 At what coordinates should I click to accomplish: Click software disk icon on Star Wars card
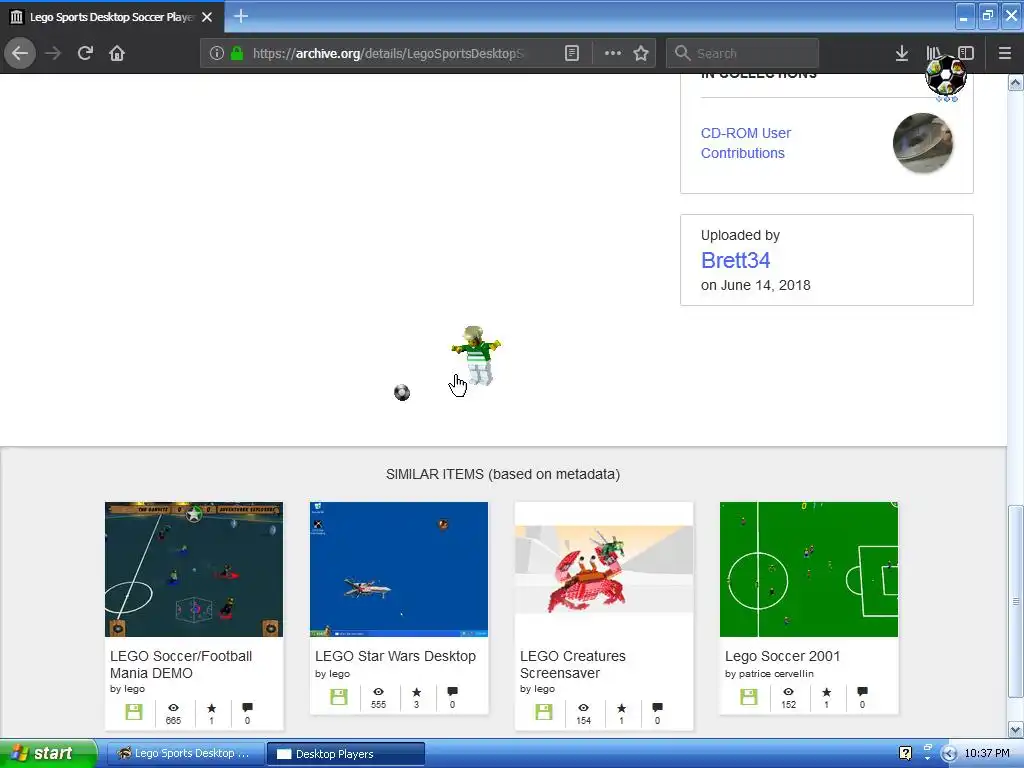point(339,696)
